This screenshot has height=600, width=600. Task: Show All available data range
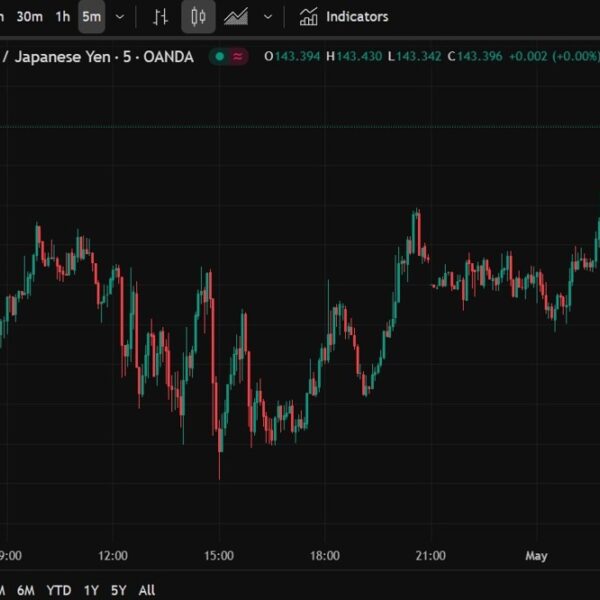147,590
